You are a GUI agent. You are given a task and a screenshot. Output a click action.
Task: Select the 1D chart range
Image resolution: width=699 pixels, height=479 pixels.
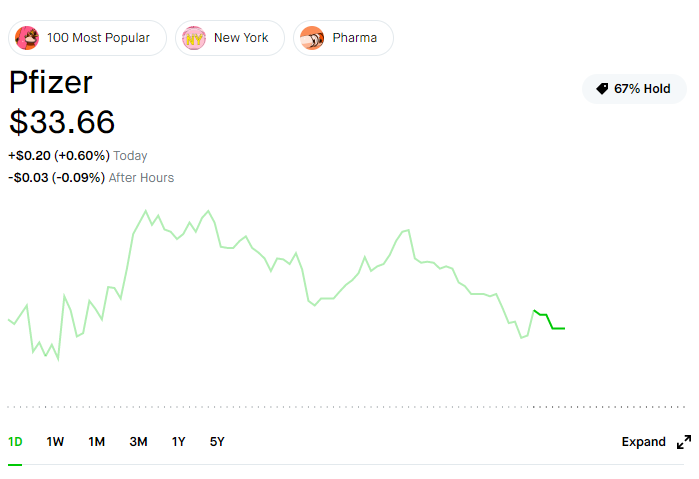coord(15,442)
